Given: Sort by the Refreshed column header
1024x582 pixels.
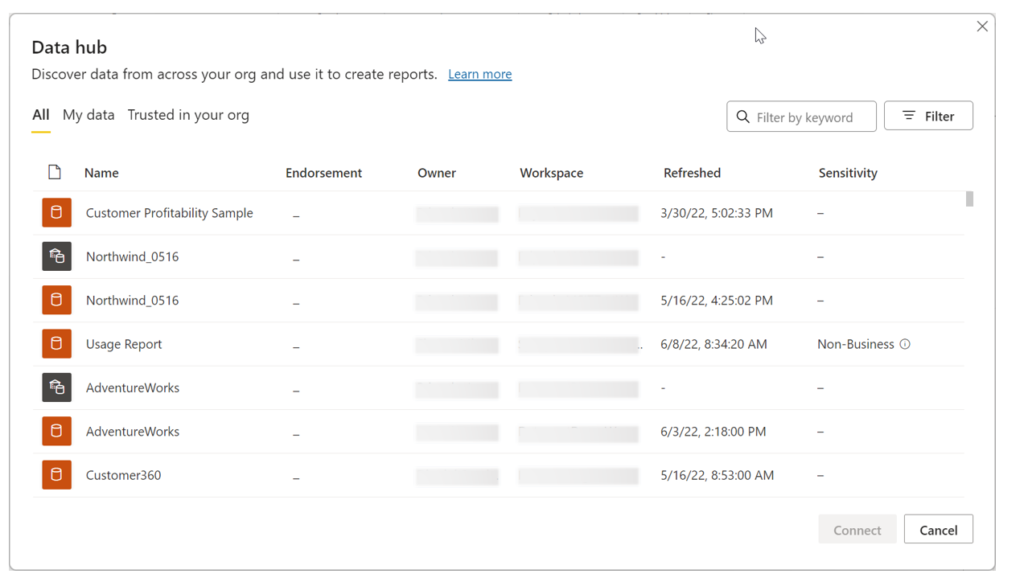Looking at the screenshot, I should pyautogui.click(x=692, y=173).
